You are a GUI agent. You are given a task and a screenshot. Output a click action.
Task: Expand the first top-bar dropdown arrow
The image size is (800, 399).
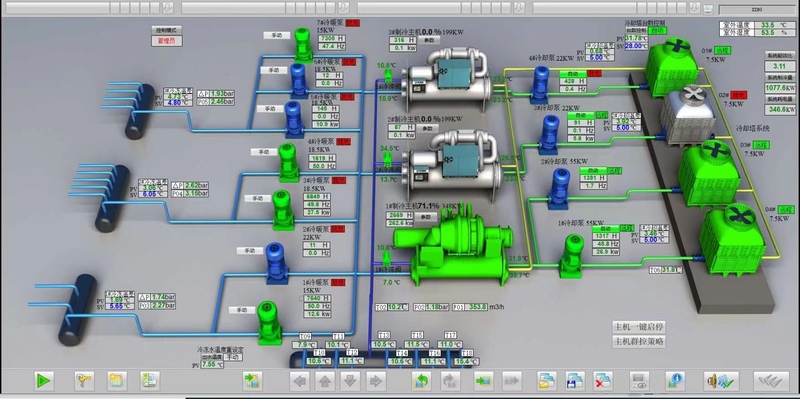point(169,8)
